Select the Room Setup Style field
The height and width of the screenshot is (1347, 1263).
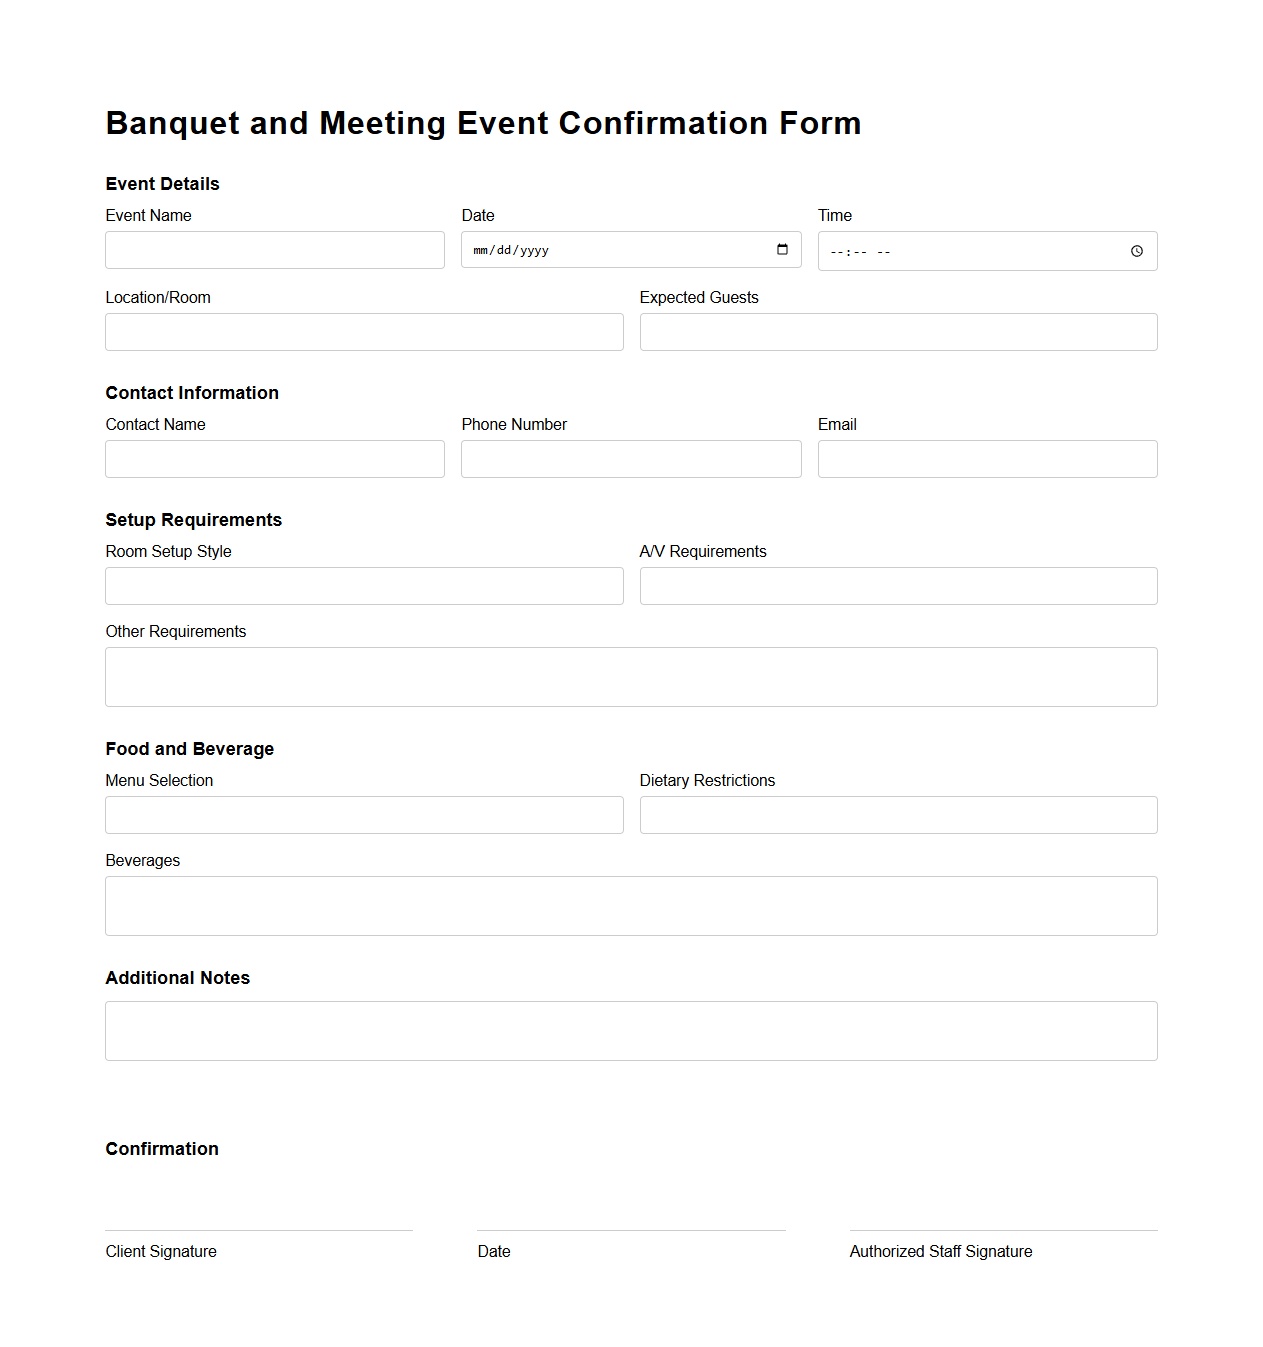(364, 585)
